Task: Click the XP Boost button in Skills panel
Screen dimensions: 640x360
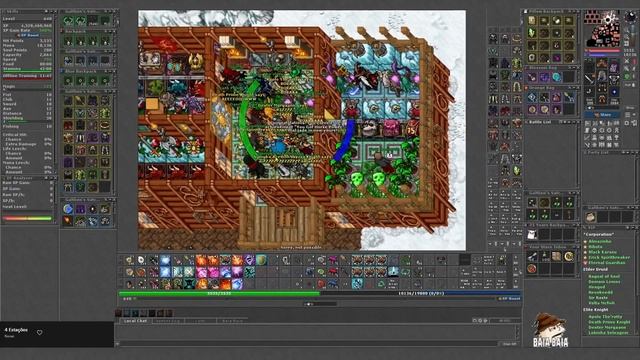Action: pyautogui.click(x=29, y=36)
